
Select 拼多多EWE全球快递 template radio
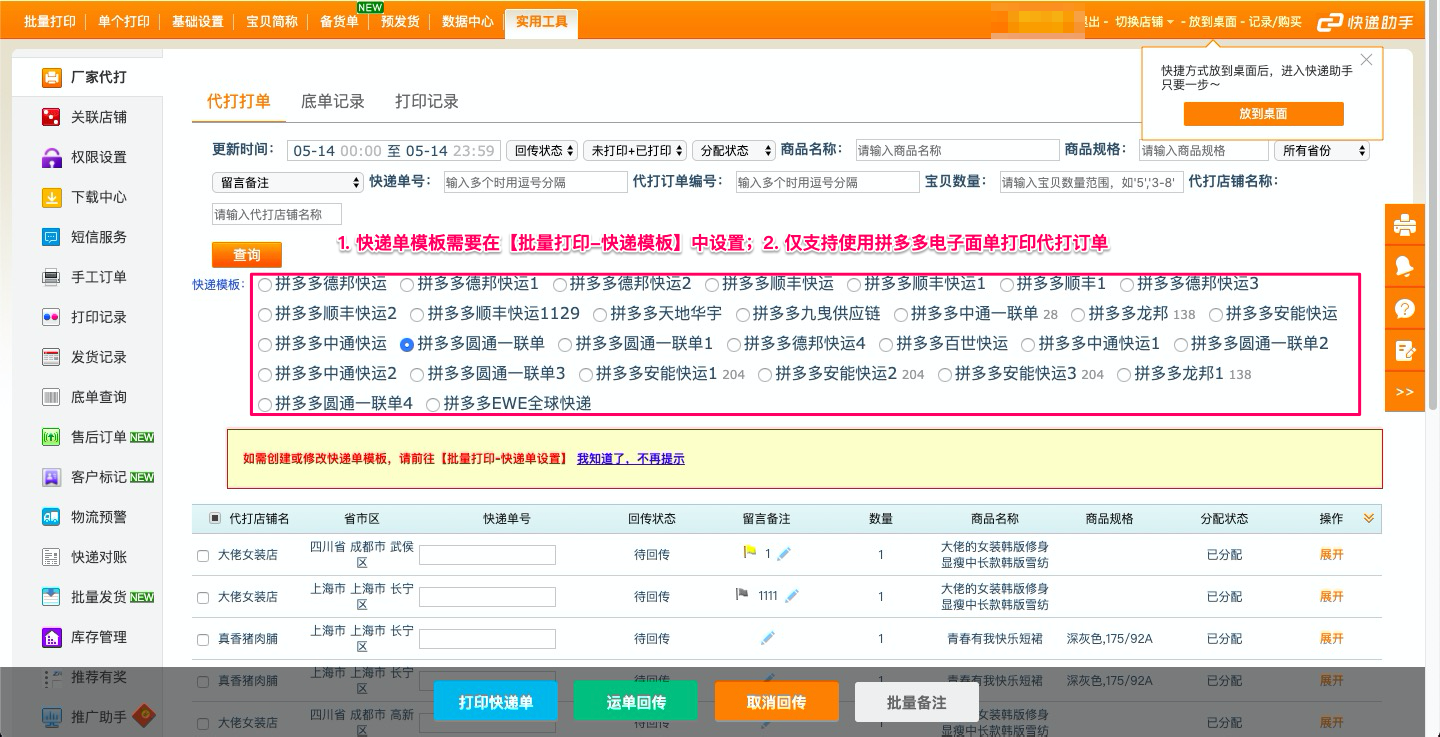(x=433, y=404)
